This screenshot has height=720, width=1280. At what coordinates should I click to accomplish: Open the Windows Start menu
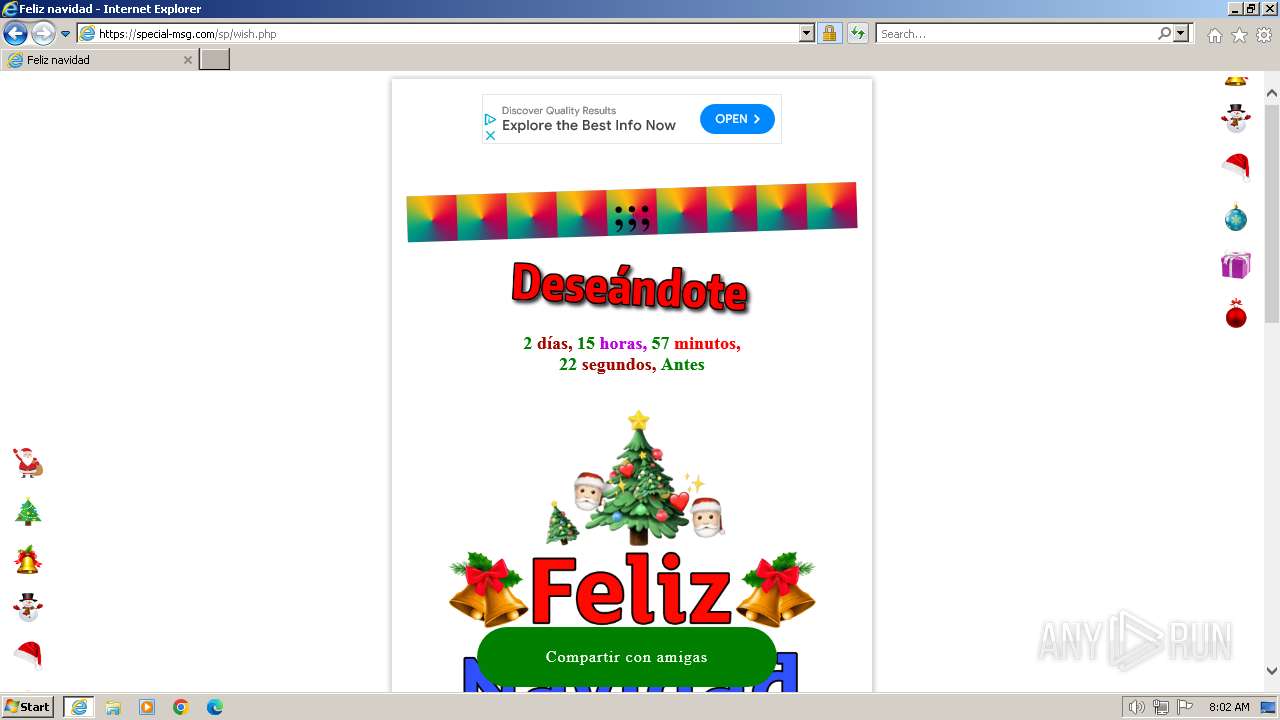click(28, 707)
